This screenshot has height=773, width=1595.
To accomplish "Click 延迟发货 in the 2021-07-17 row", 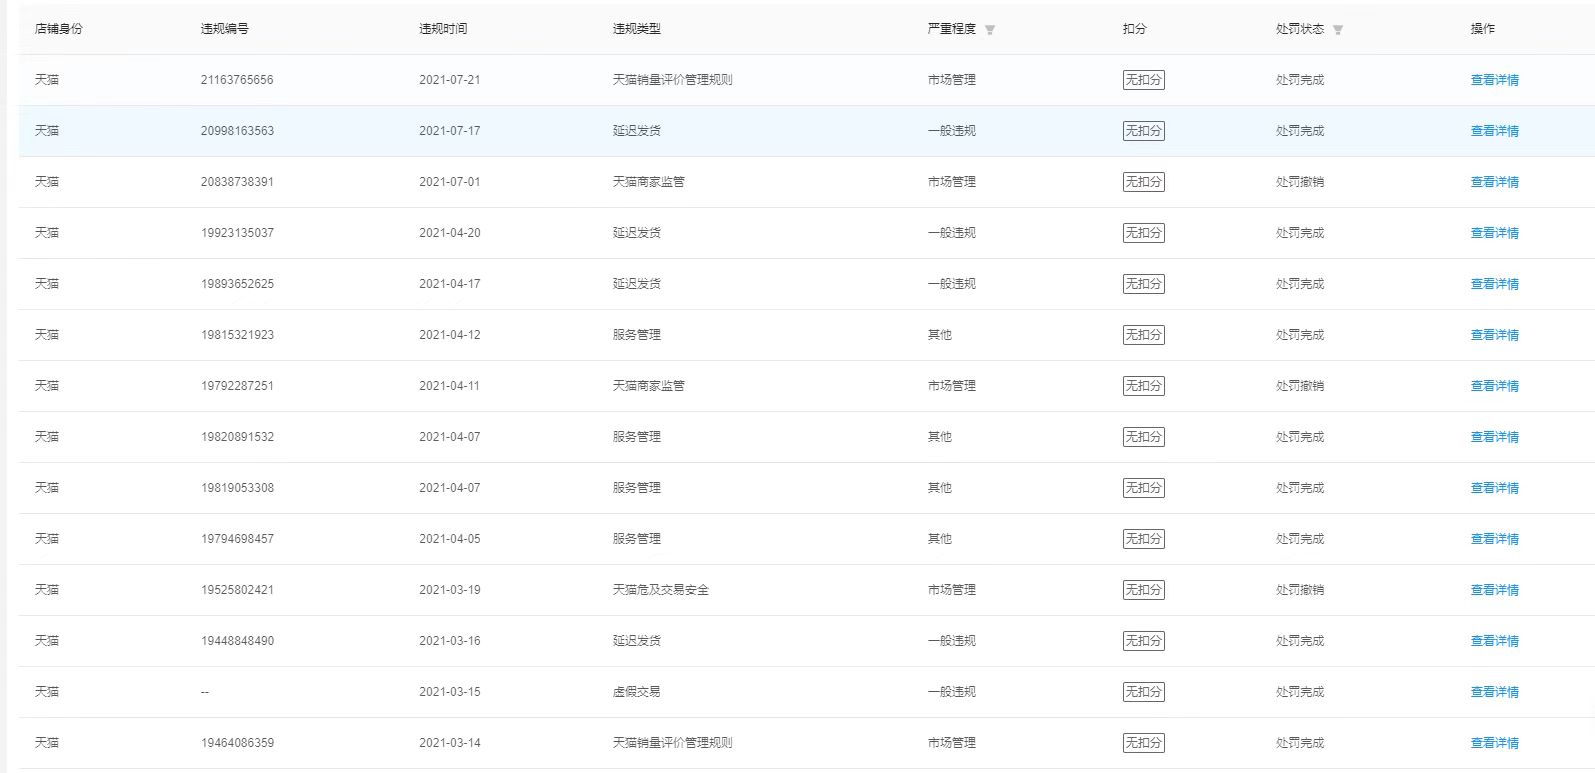I will click(x=637, y=131).
